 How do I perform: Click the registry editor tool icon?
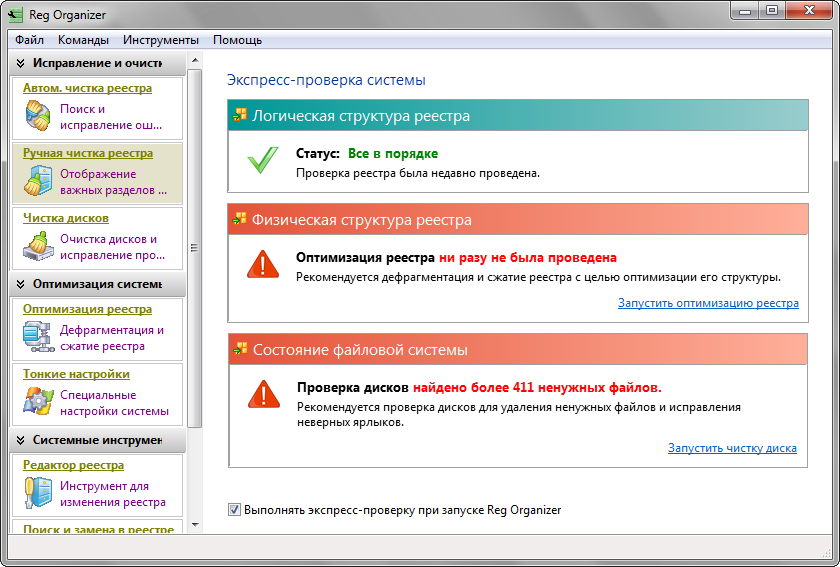(39, 493)
